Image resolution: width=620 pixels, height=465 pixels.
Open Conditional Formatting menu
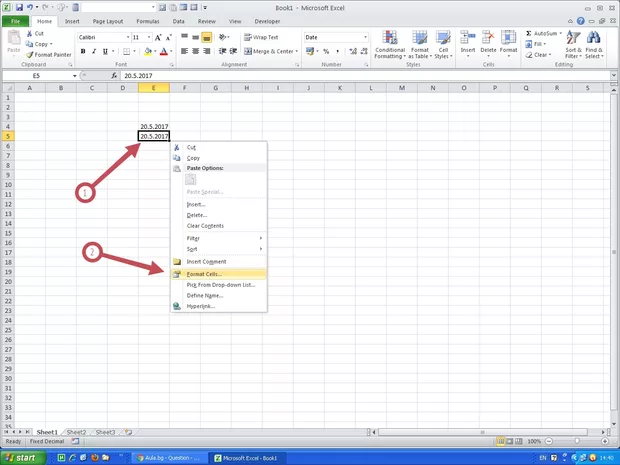[390, 44]
